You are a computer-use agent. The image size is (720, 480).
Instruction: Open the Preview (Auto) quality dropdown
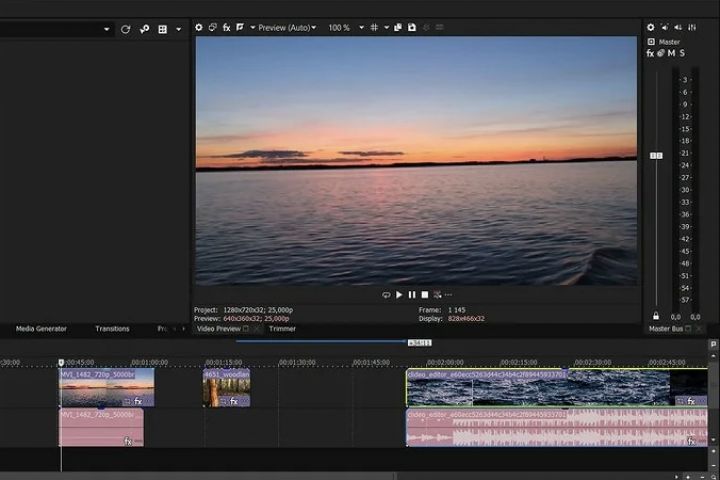287,28
